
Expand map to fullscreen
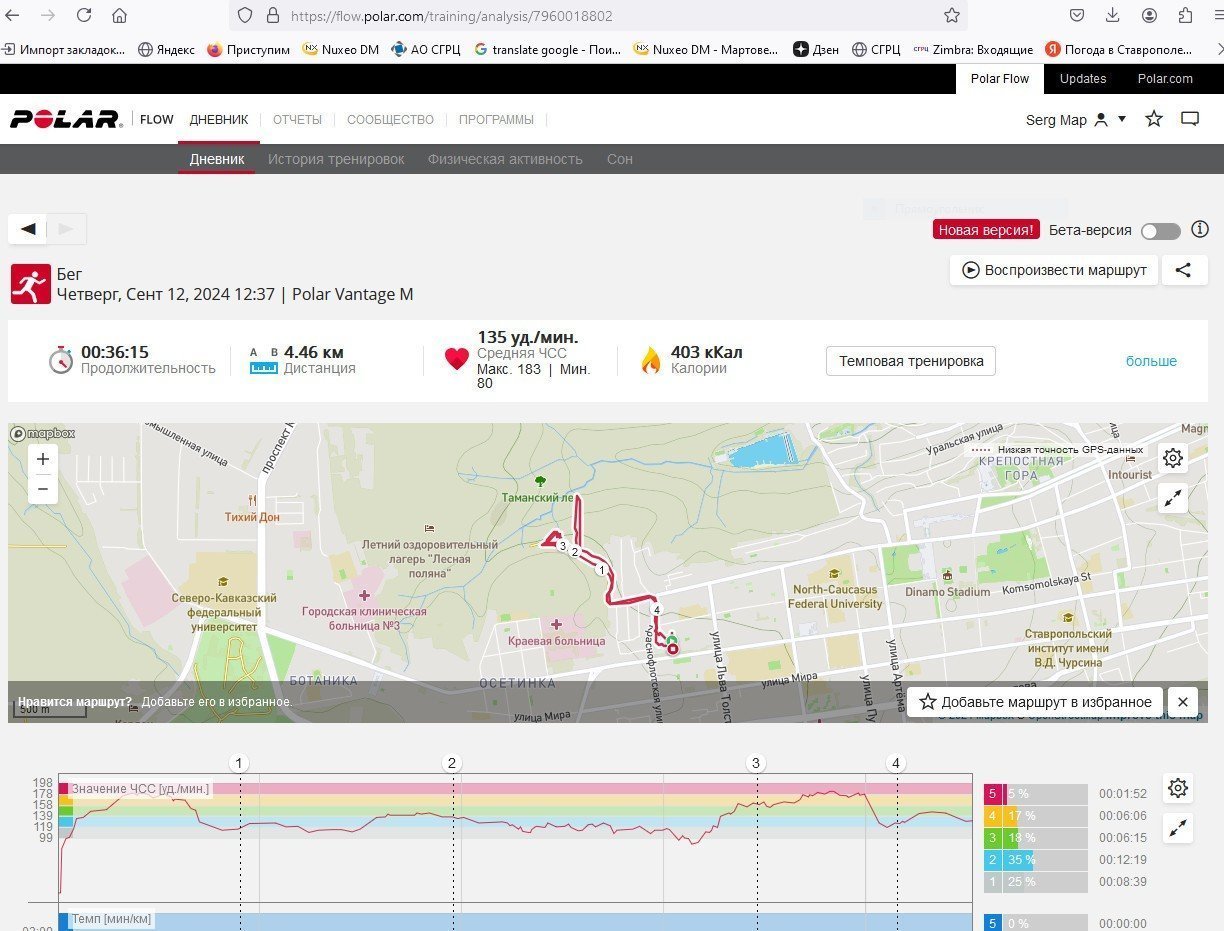(x=1173, y=498)
